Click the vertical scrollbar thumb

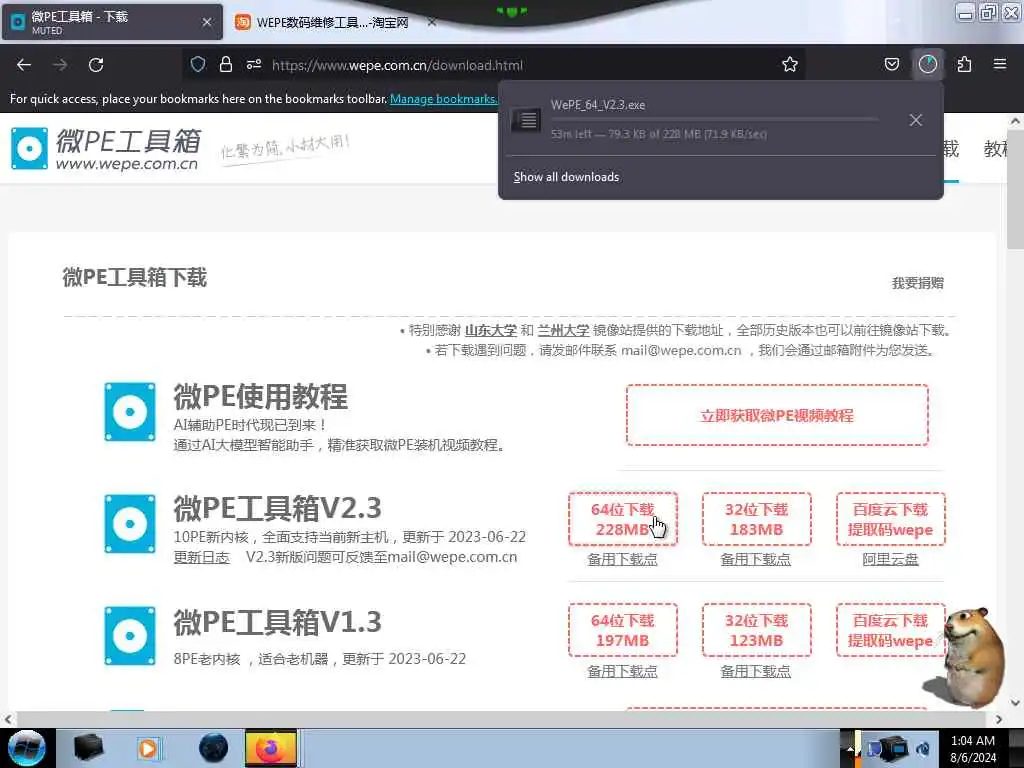(1016, 188)
